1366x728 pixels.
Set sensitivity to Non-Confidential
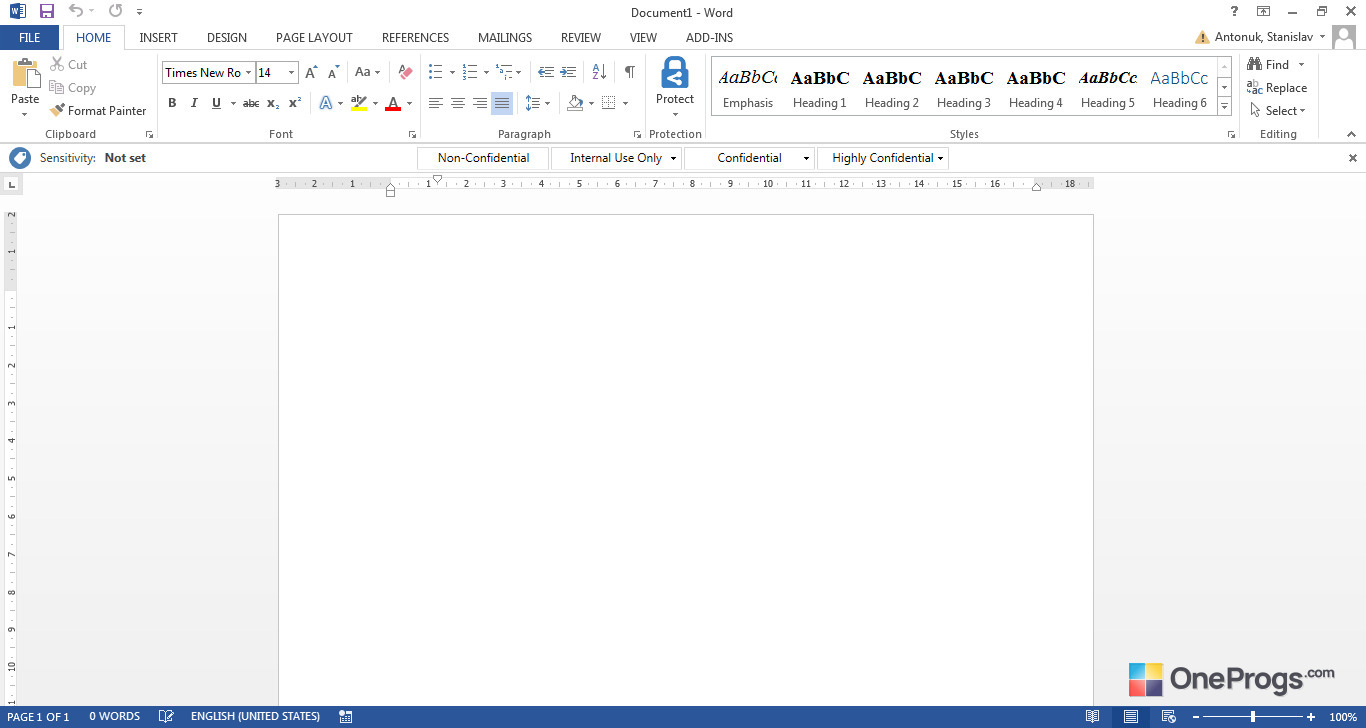pyautogui.click(x=483, y=158)
